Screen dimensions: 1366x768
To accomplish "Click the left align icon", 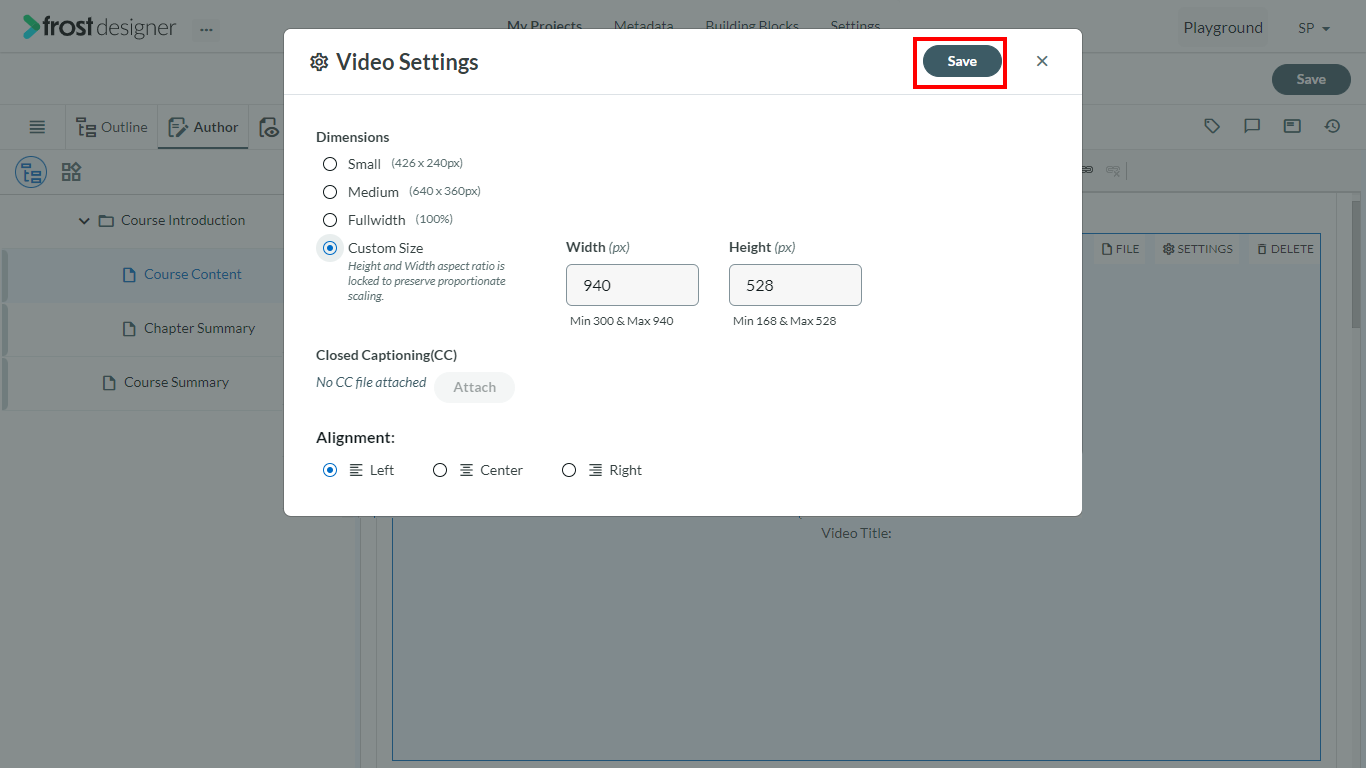I will coord(356,470).
